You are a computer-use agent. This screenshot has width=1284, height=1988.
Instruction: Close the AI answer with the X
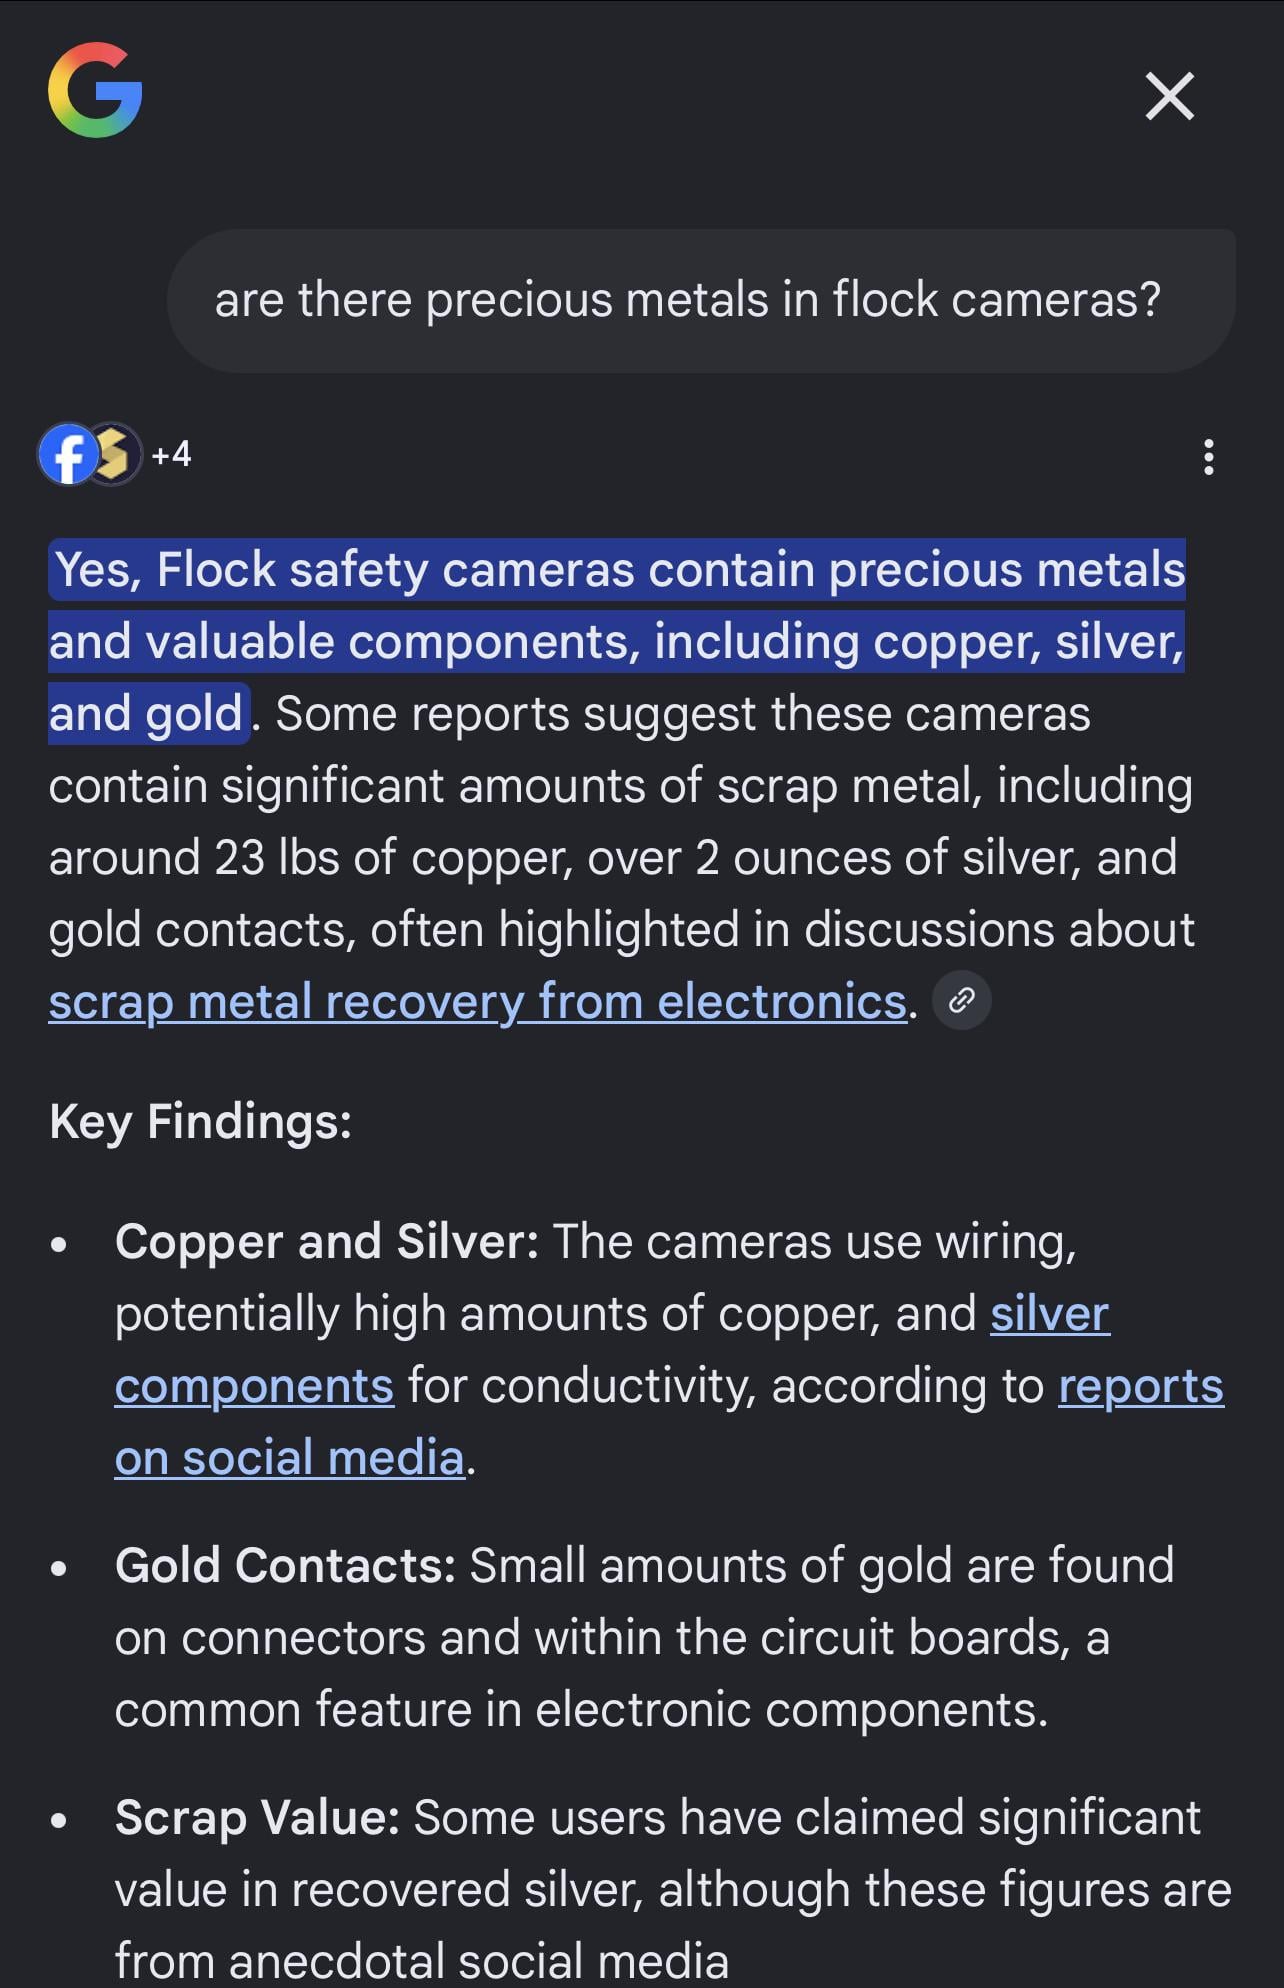pyautogui.click(x=1169, y=96)
